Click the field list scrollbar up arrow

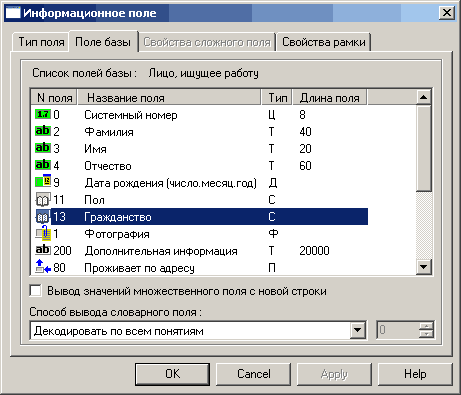(424, 97)
